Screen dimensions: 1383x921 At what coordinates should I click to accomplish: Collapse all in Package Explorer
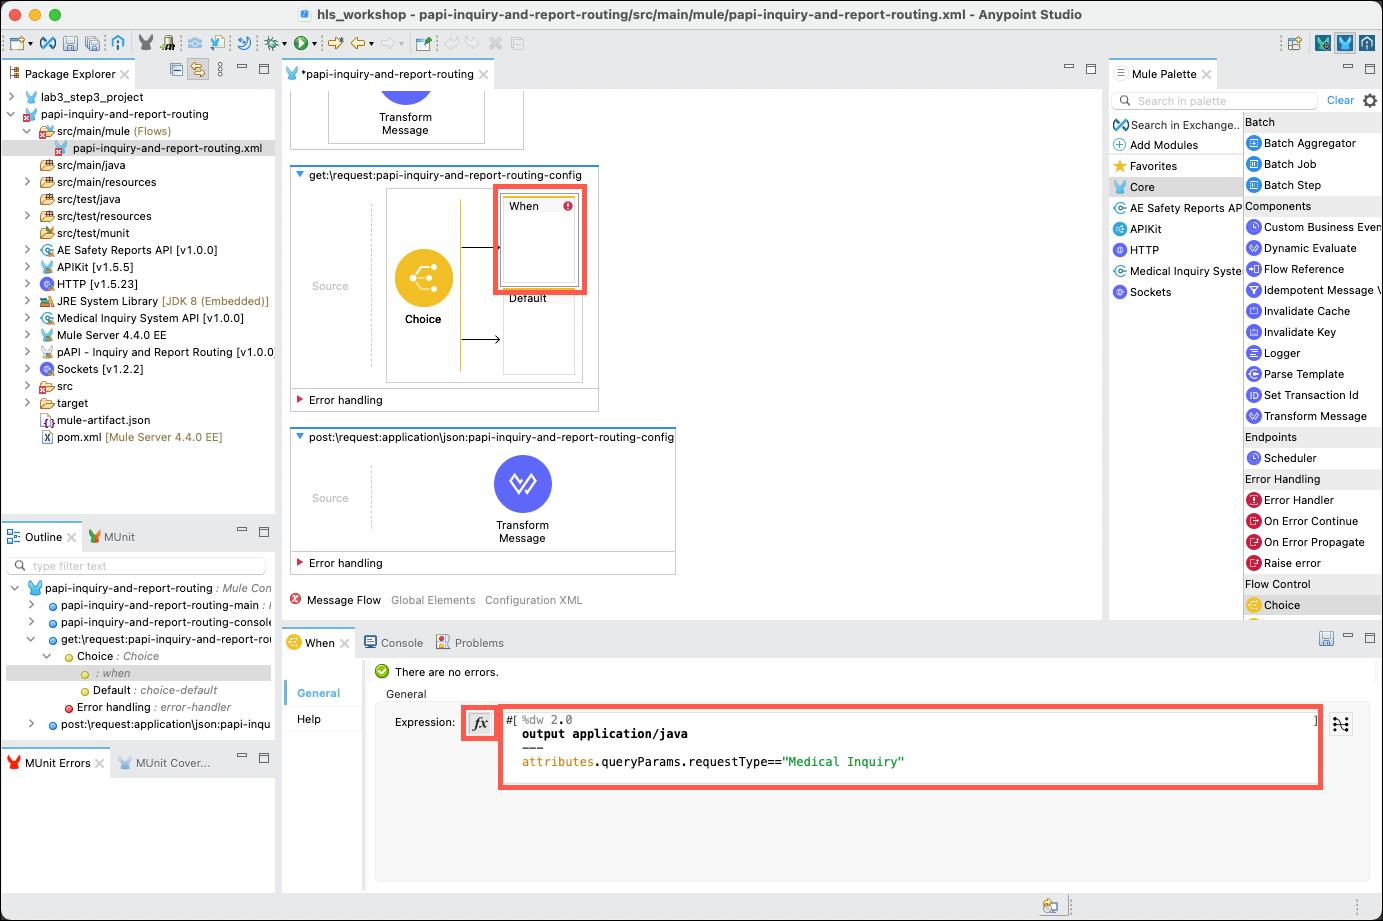pos(176,70)
